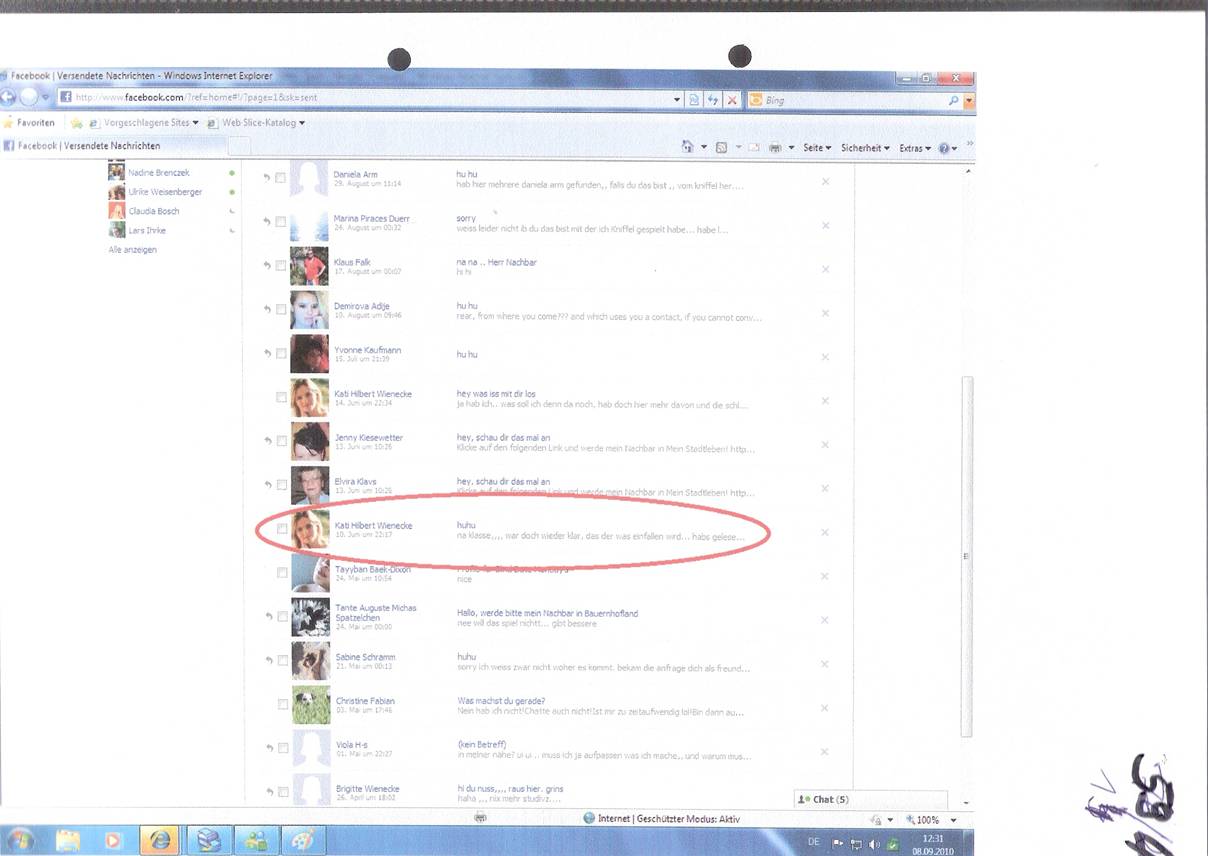Click the Bing search magnifier icon
The height and width of the screenshot is (856, 1208).
click(954, 100)
